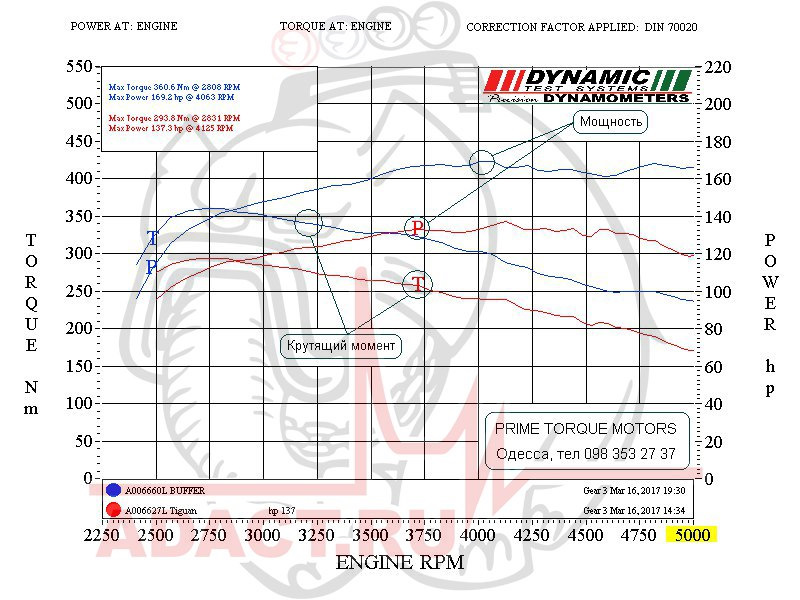Click the 'Gear 3 Mar 16, 2017 14:34' timestamp

tap(634, 510)
